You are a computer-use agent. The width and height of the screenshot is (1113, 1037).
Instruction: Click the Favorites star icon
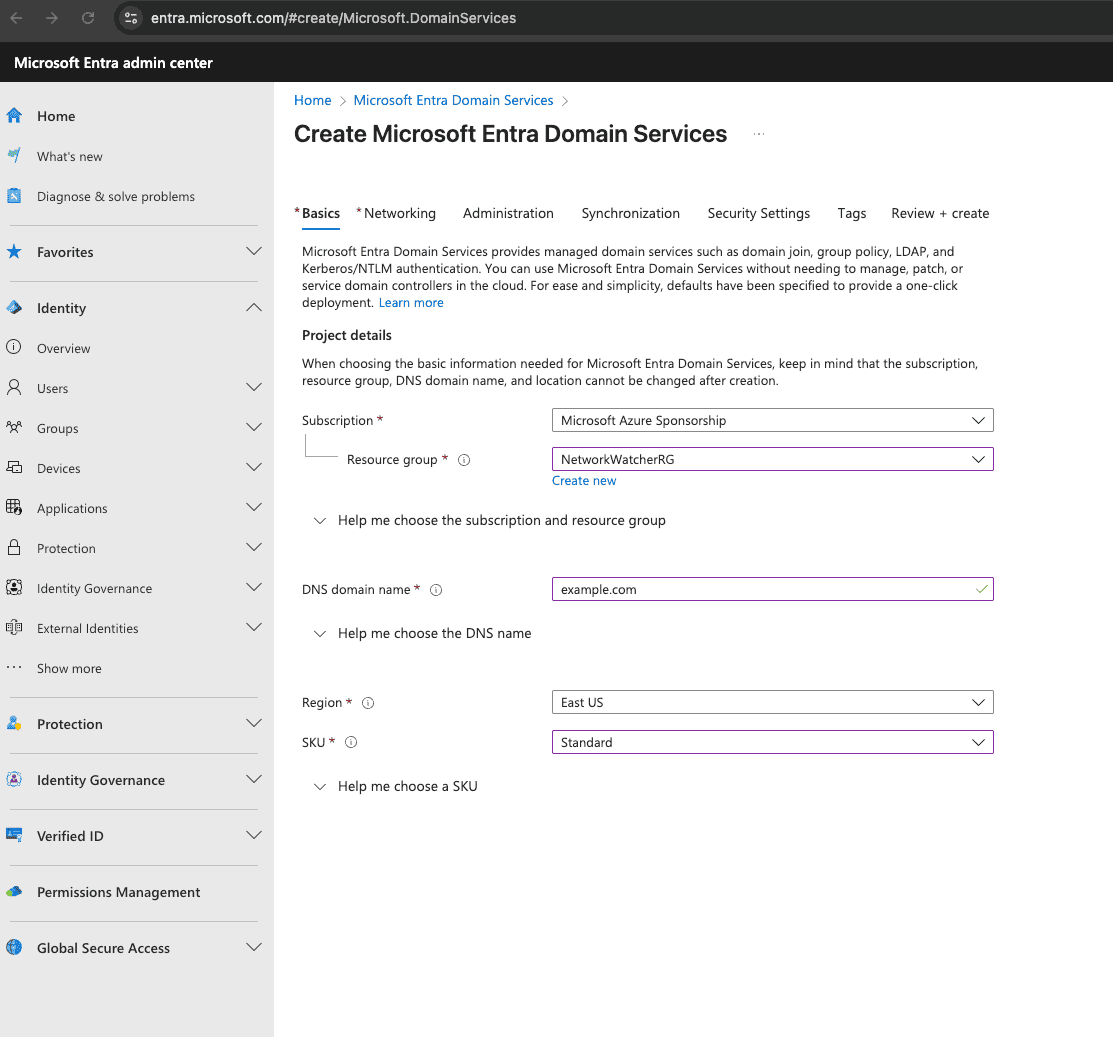(x=14, y=252)
